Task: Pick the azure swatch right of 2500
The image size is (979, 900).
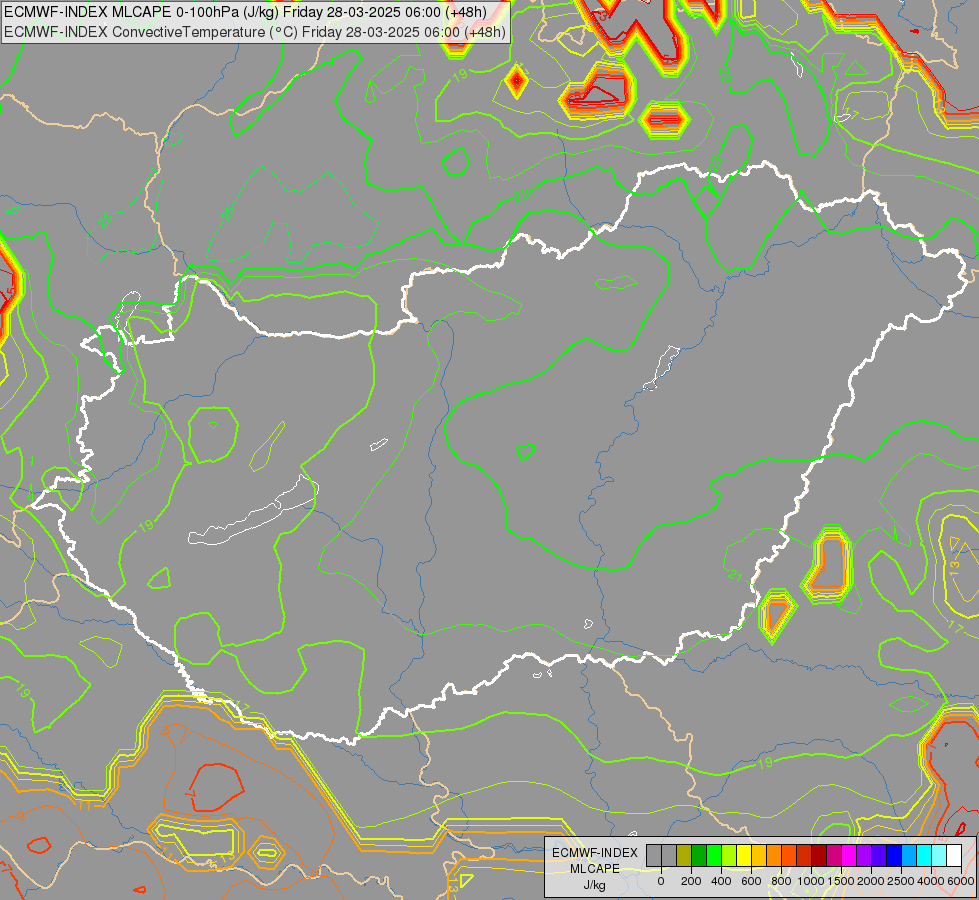Action: tap(910, 856)
